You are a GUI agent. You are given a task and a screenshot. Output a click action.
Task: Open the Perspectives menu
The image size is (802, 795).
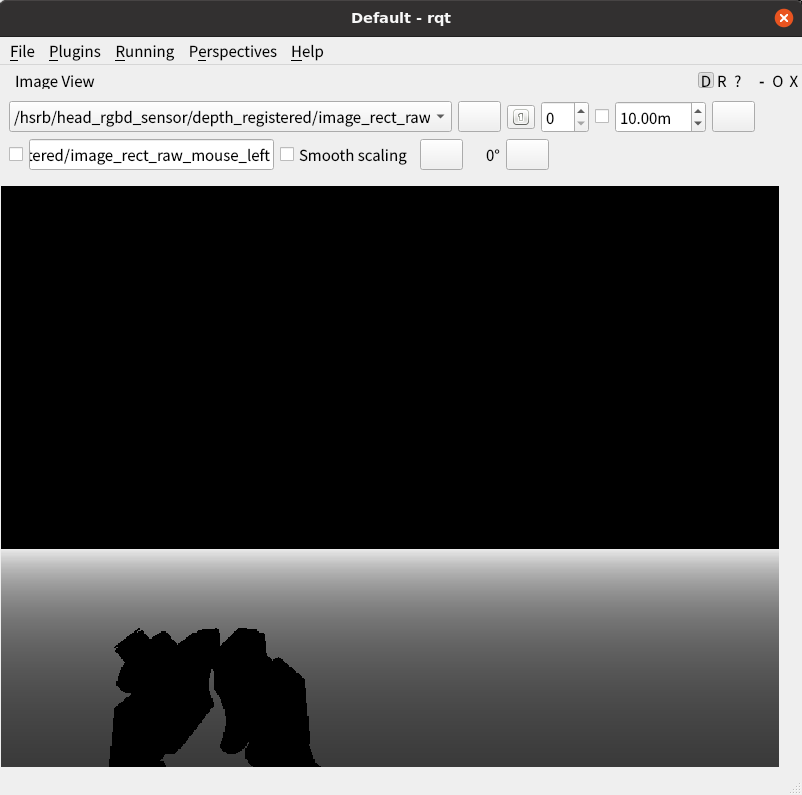click(232, 51)
